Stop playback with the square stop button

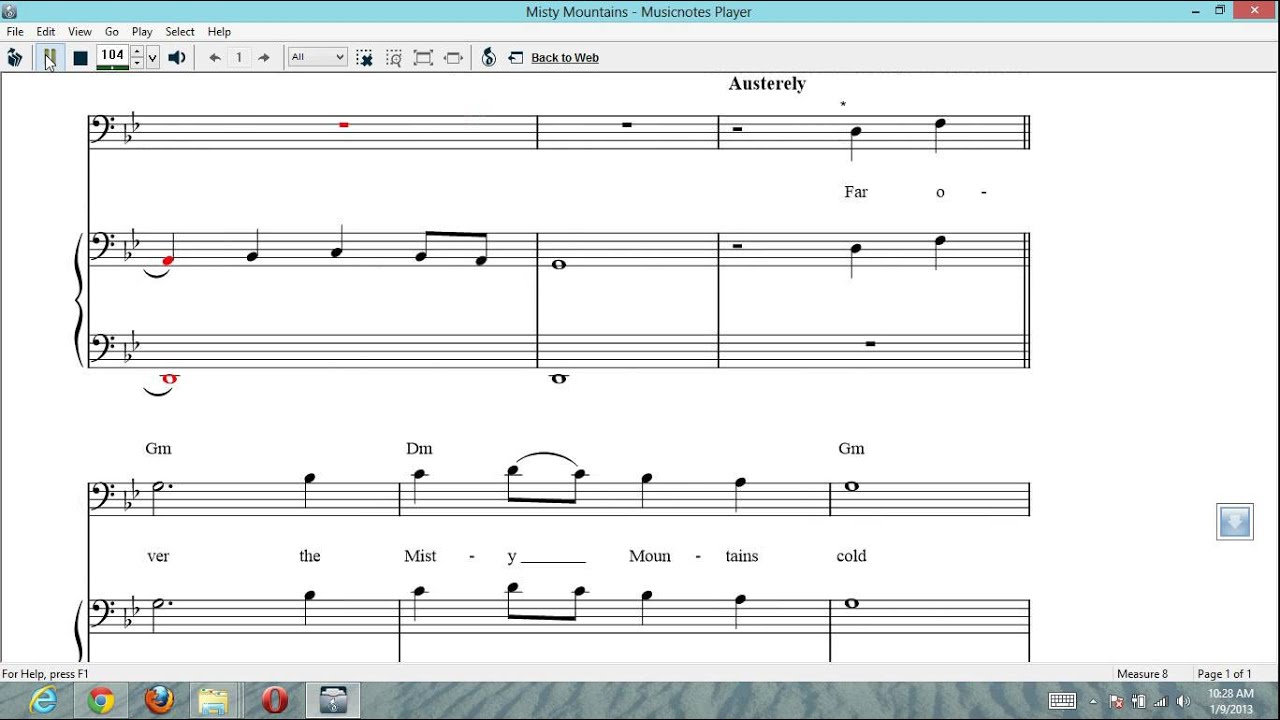[80, 58]
